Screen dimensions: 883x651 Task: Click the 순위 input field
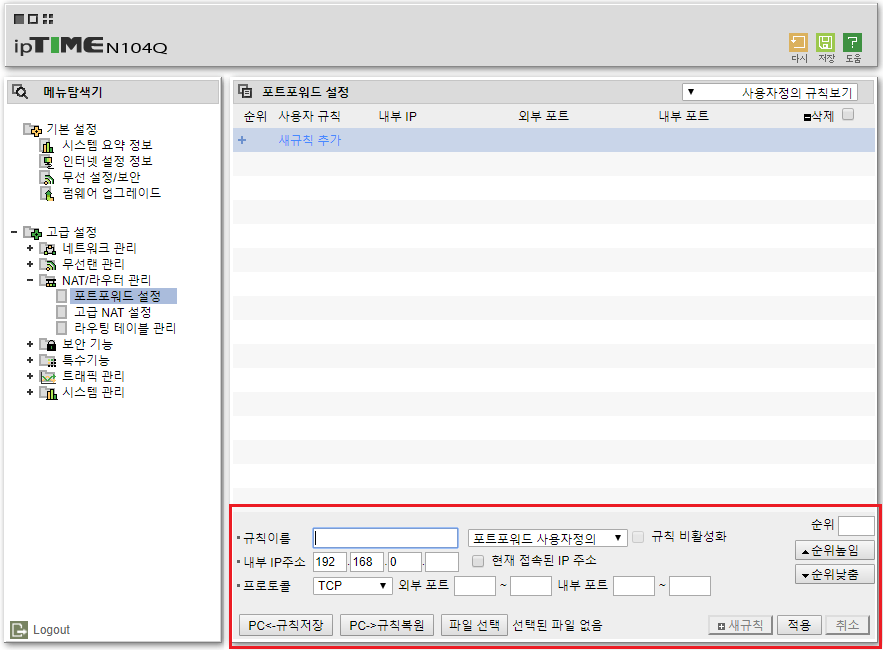pos(856,525)
